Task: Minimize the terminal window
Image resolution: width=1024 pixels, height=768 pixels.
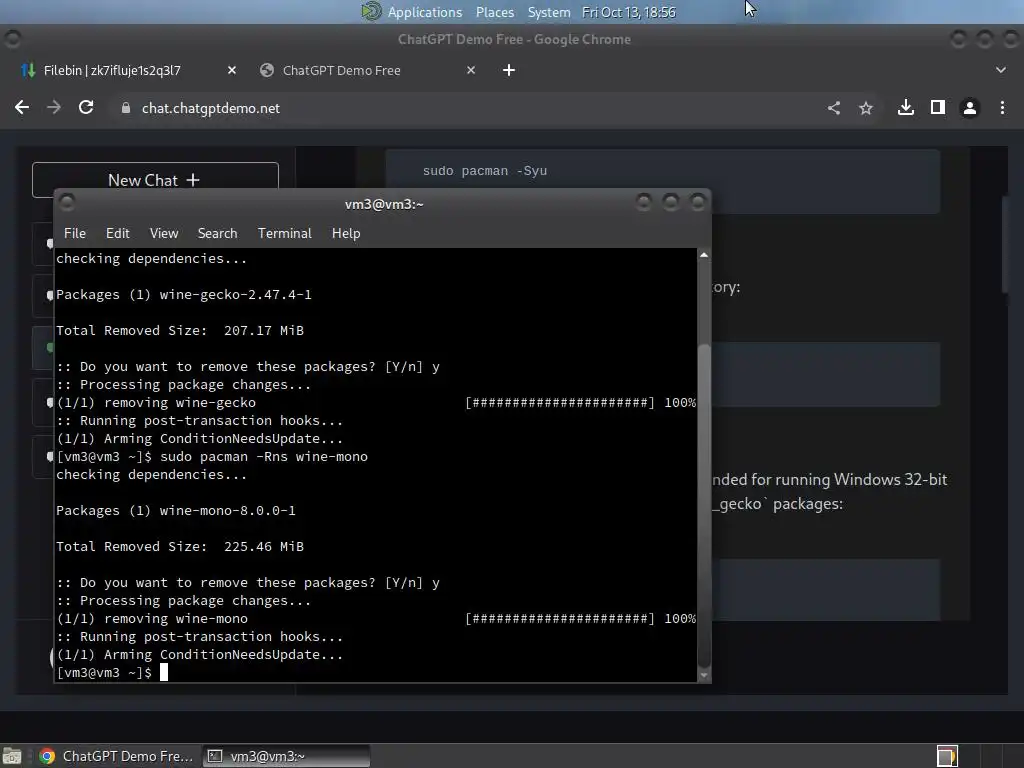Action: click(x=643, y=202)
